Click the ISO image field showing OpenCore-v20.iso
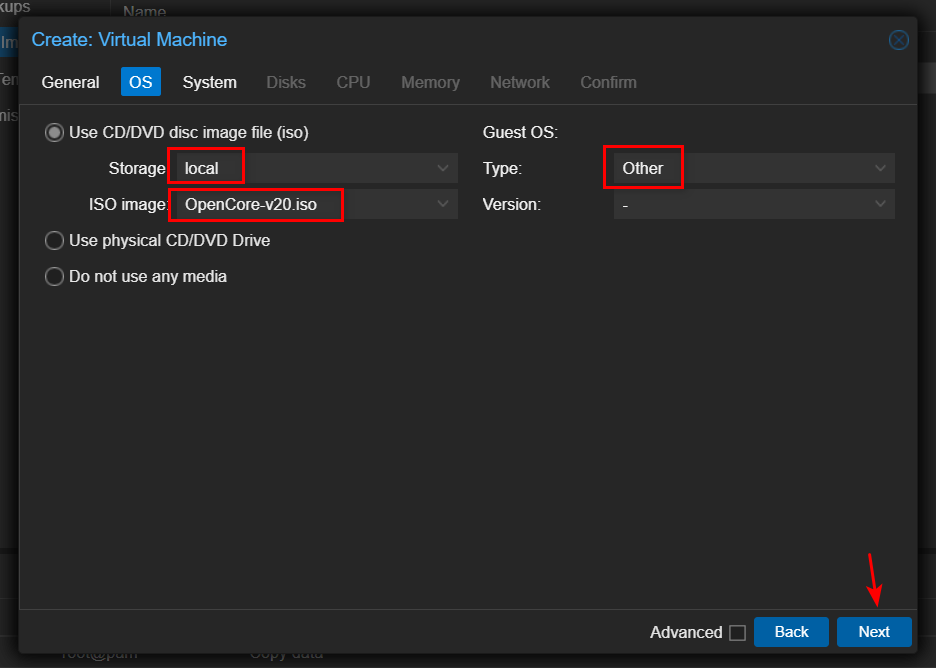This screenshot has width=936, height=668. [300, 204]
